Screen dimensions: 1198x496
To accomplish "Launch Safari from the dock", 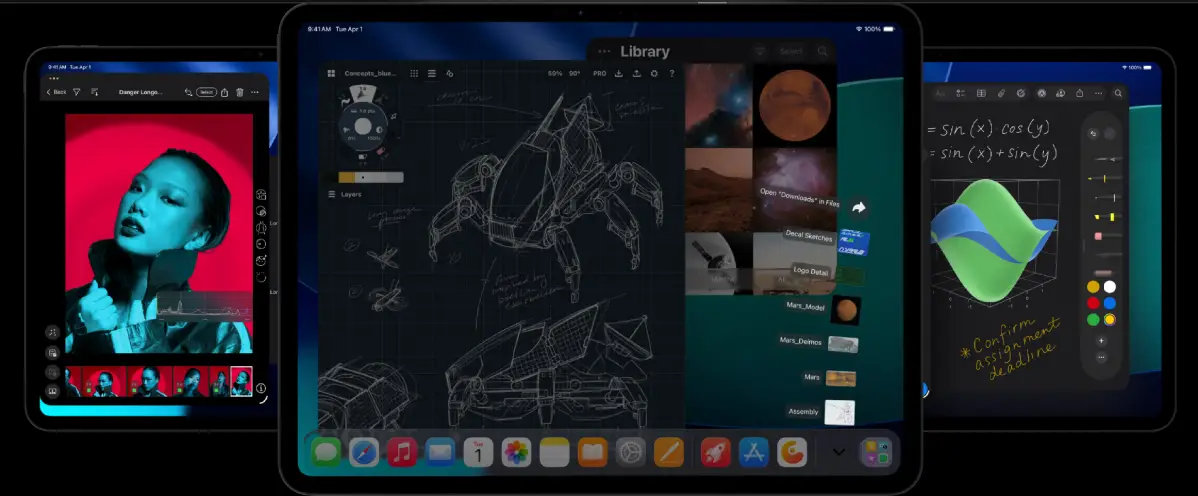I will tap(364, 452).
